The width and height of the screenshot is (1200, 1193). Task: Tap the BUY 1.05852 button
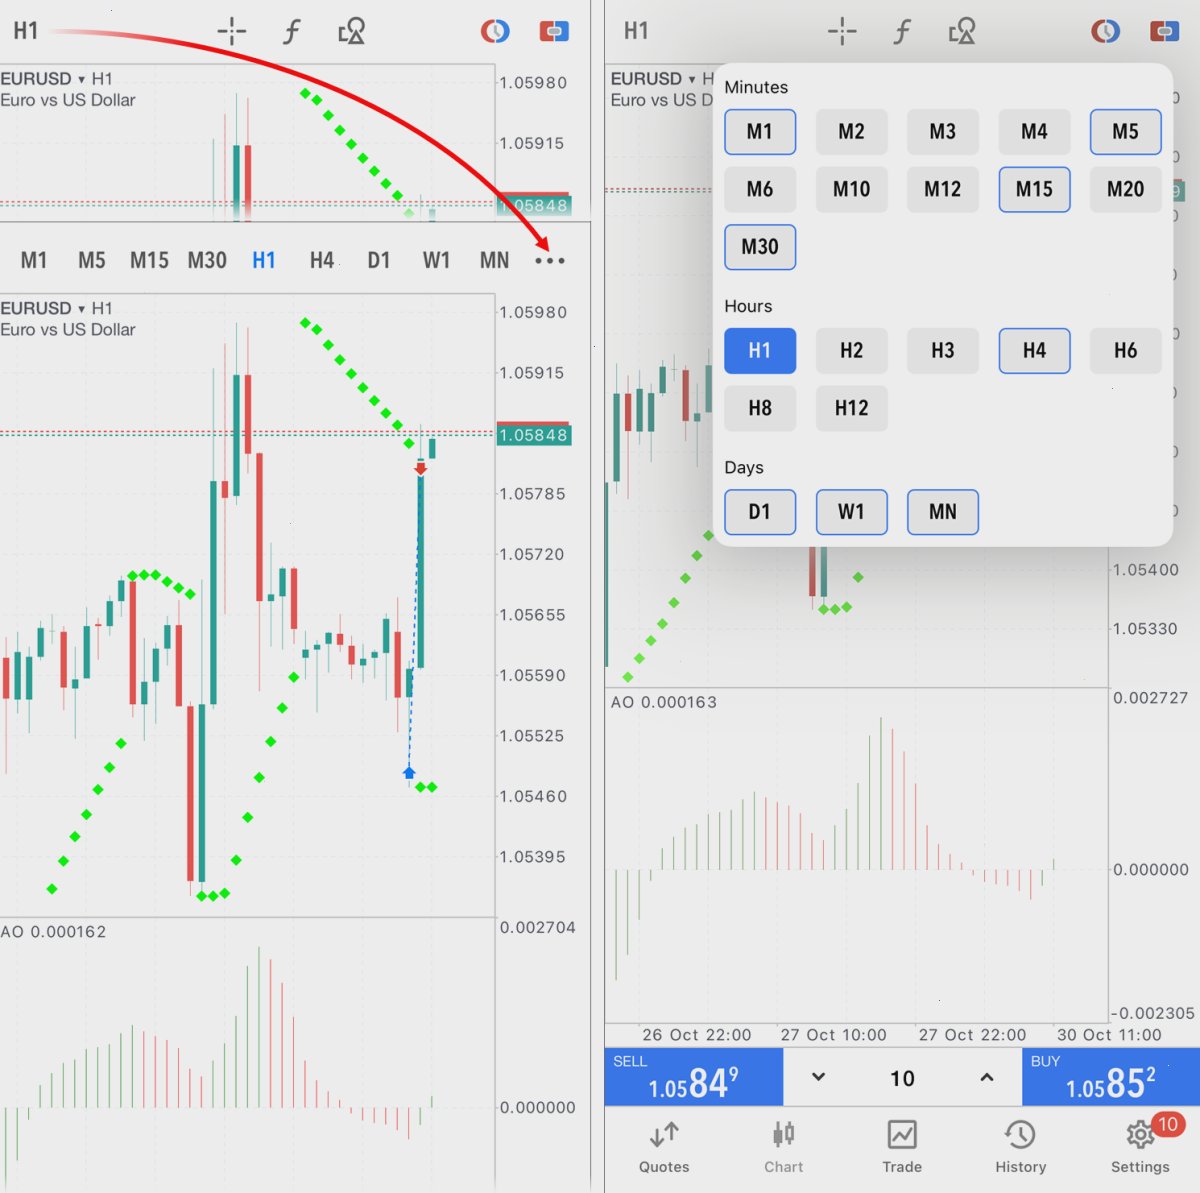coord(1111,1077)
